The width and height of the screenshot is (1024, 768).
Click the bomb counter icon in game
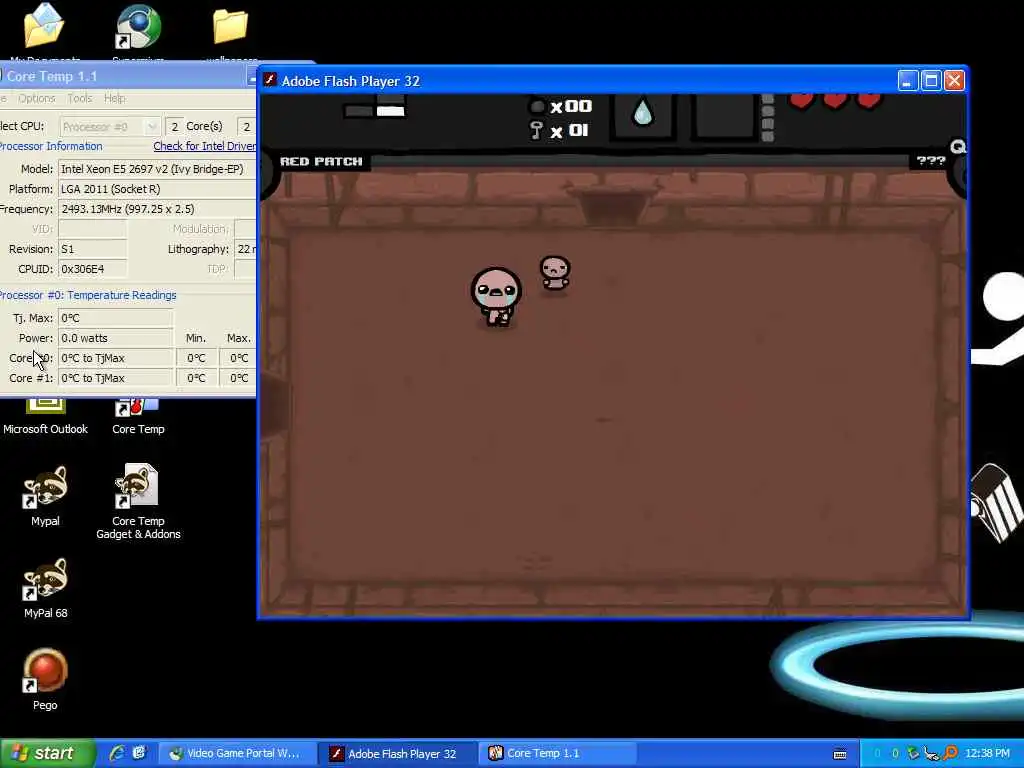tap(537, 106)
